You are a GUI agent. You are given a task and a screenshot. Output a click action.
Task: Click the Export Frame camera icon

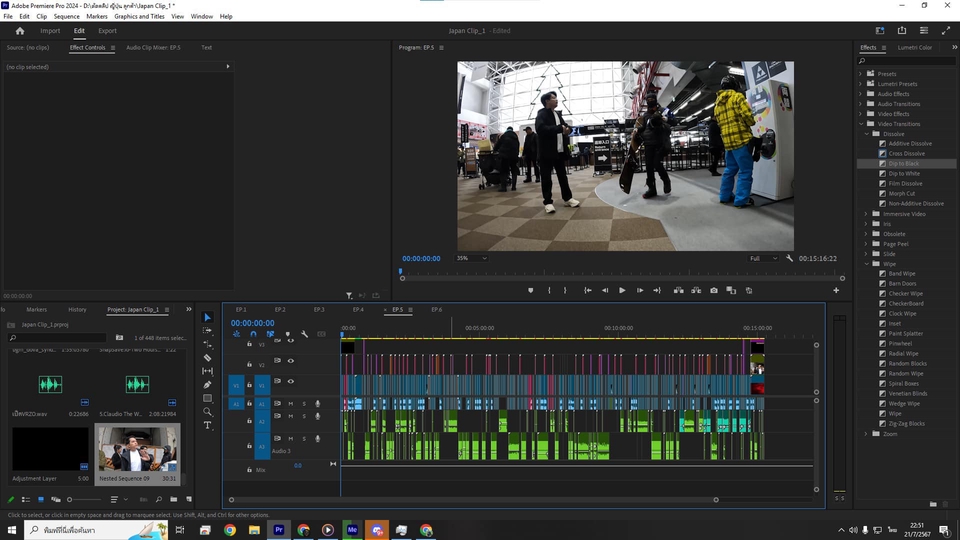[714, 290]
